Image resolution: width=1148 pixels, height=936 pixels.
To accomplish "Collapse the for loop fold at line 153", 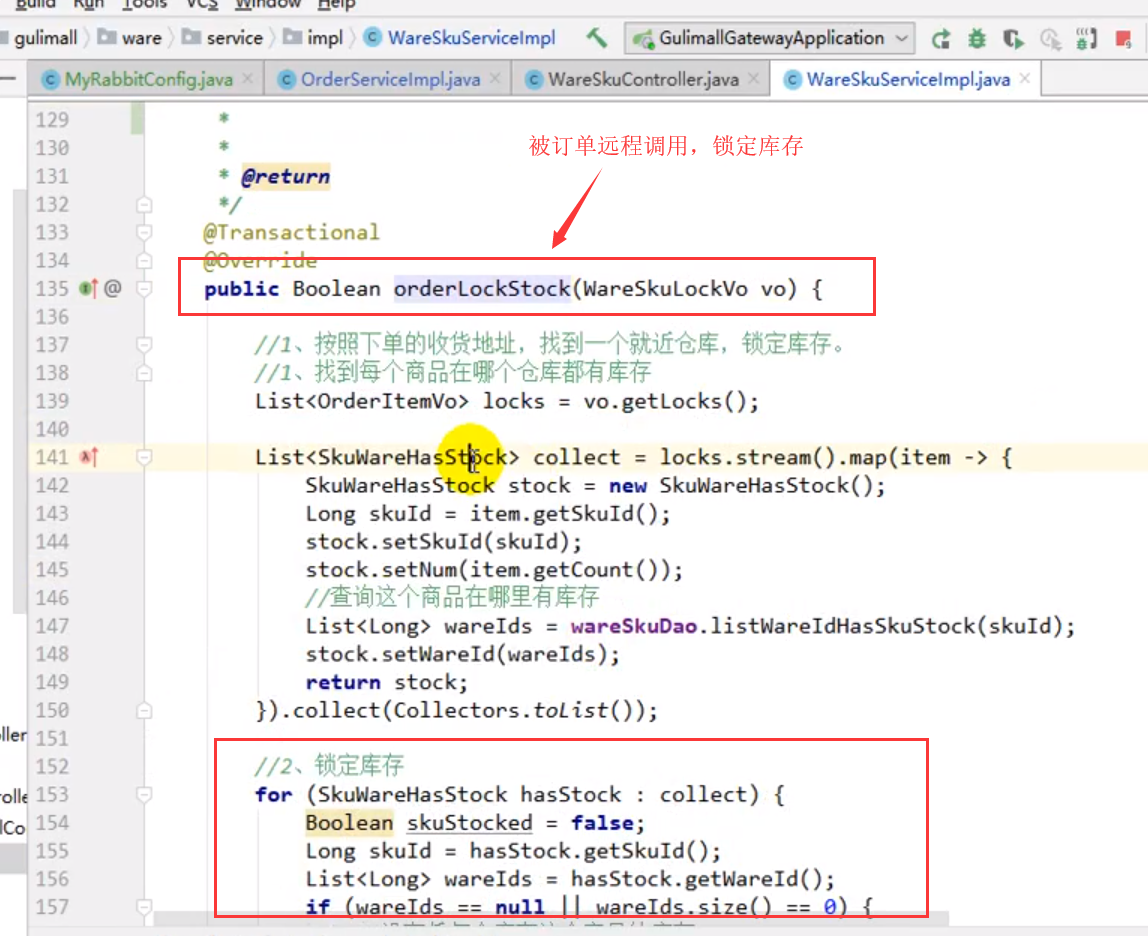I will pos(144,795).
